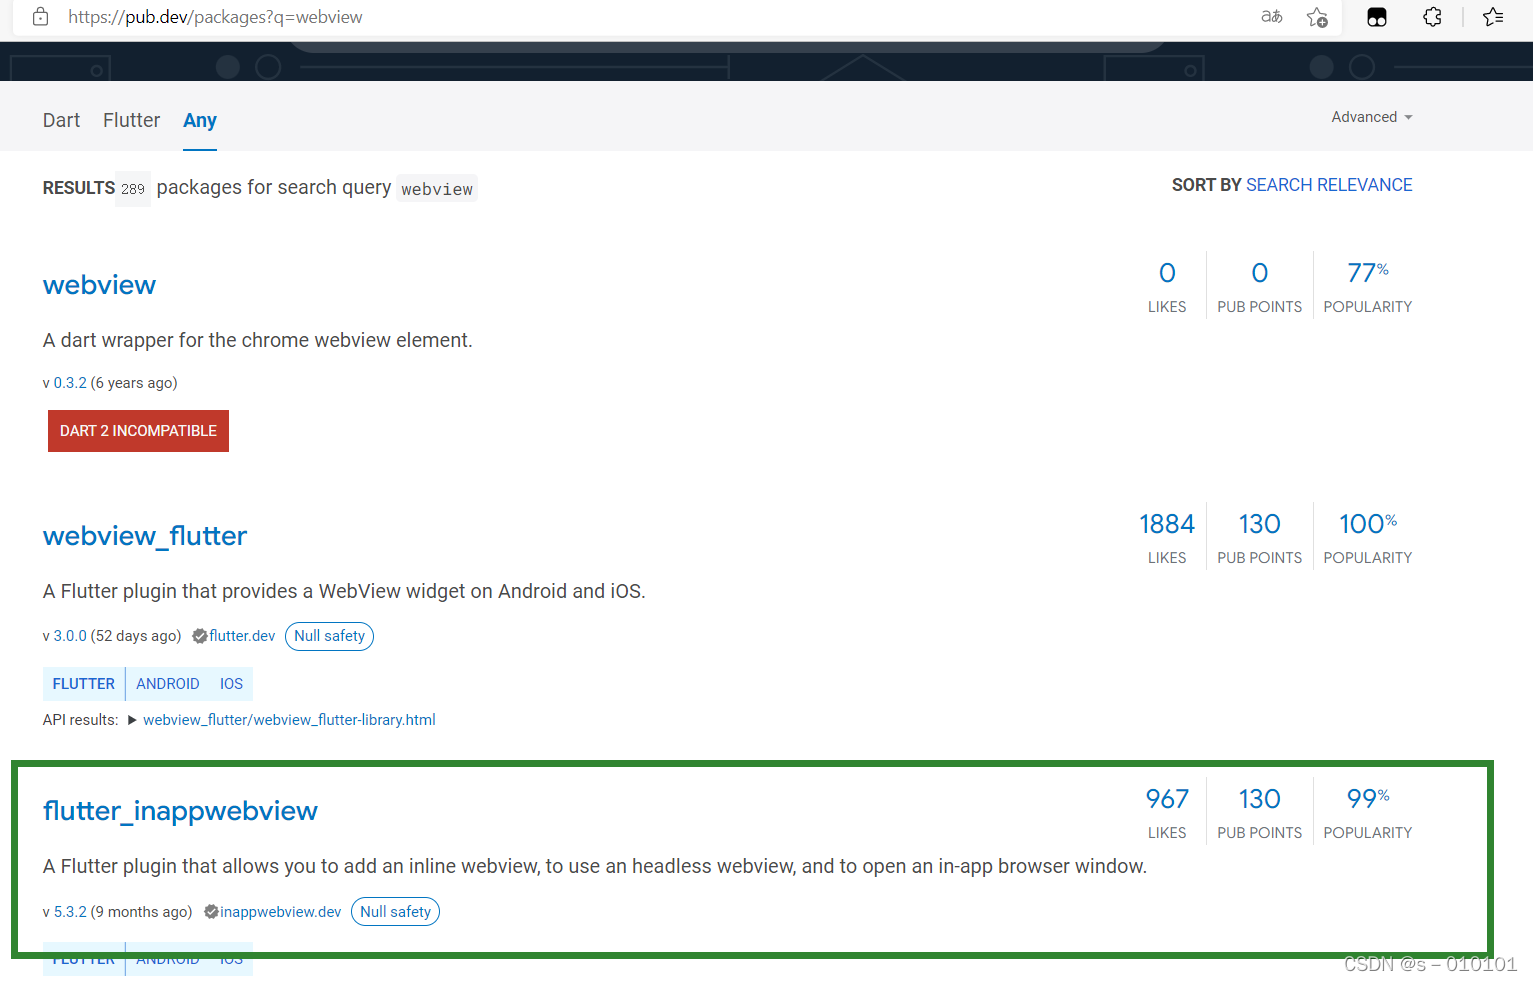Viewport: 1533px width, 981px height.
Task: Click the 99% popularity score
Action: 1368,799
